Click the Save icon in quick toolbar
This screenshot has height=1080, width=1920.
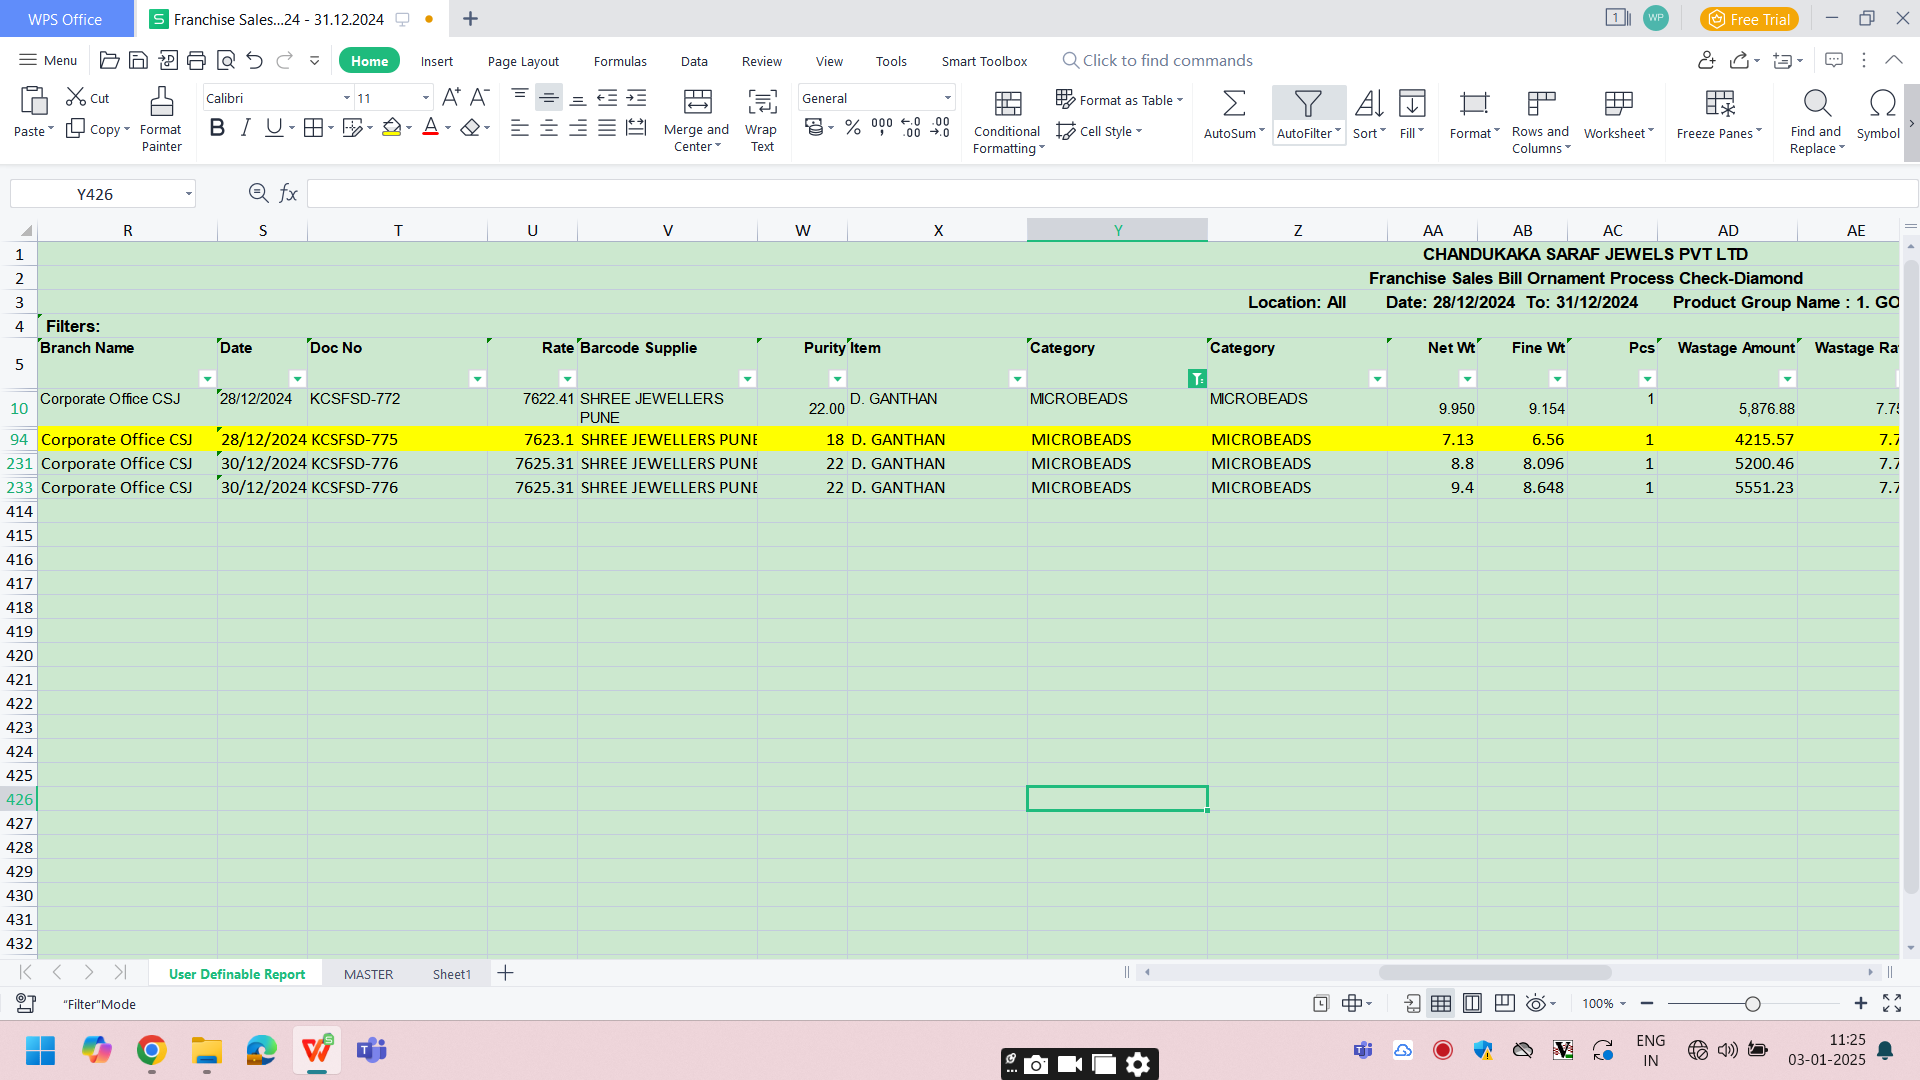pyautogui.click(x=139, y=61)
